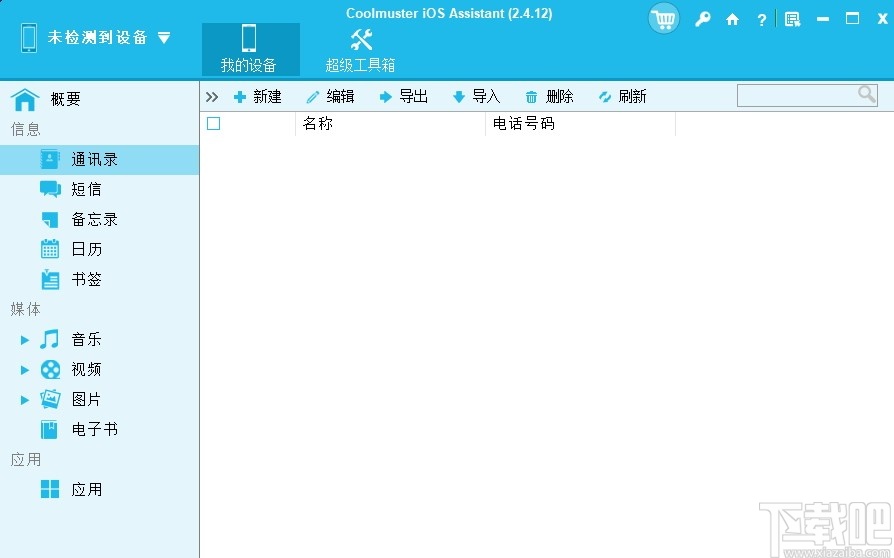Open the shopping cart purchase icon

click(664, 19)
